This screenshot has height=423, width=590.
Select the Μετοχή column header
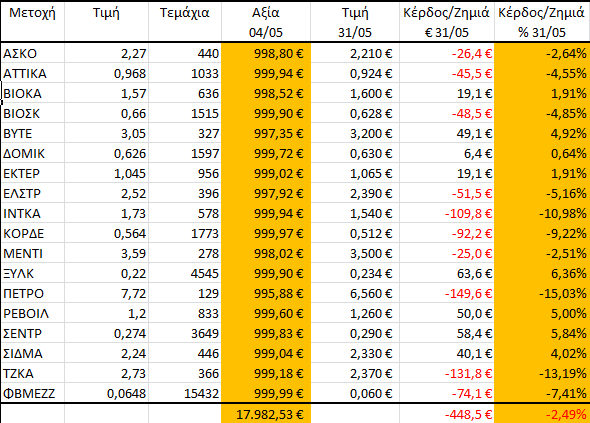point(32,22)
